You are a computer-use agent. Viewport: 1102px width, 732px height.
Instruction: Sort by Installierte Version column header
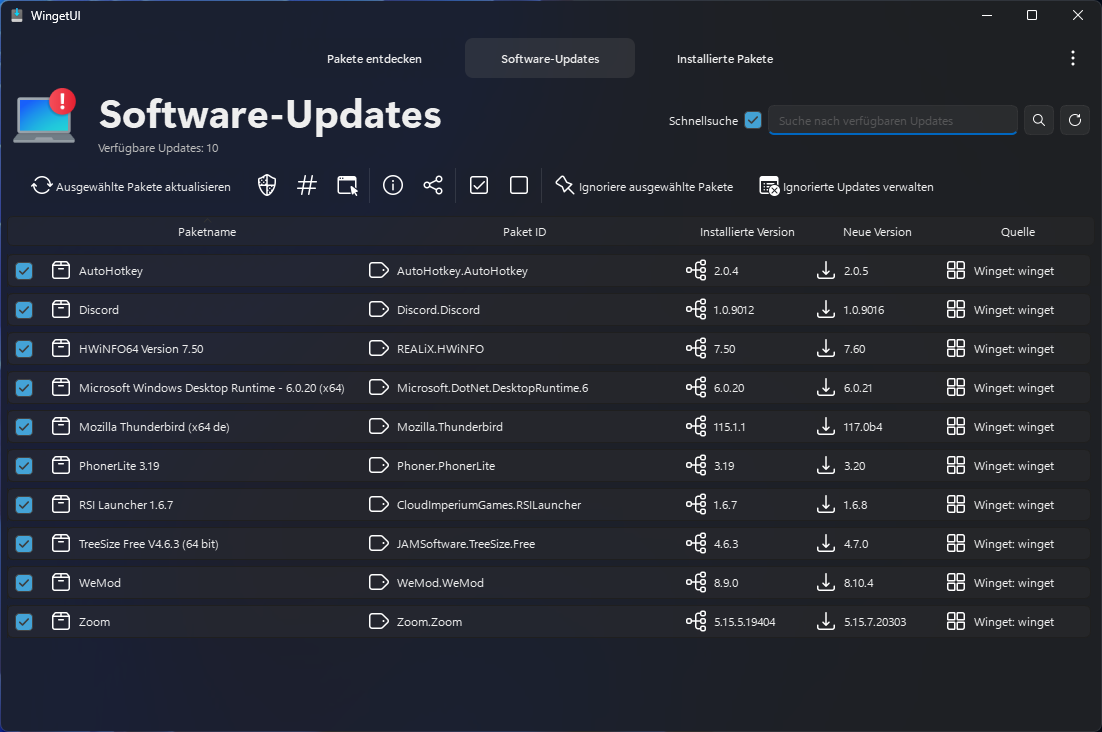point(747,232)
